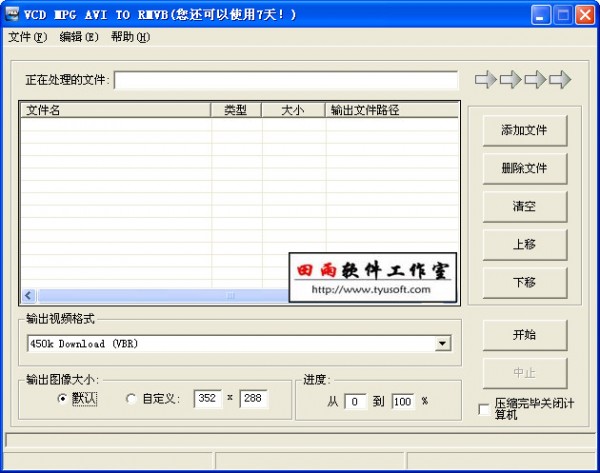Screen dimensions: 600x473
Task: Select the 自定义 image size radio button
Action: coord(131,399)
